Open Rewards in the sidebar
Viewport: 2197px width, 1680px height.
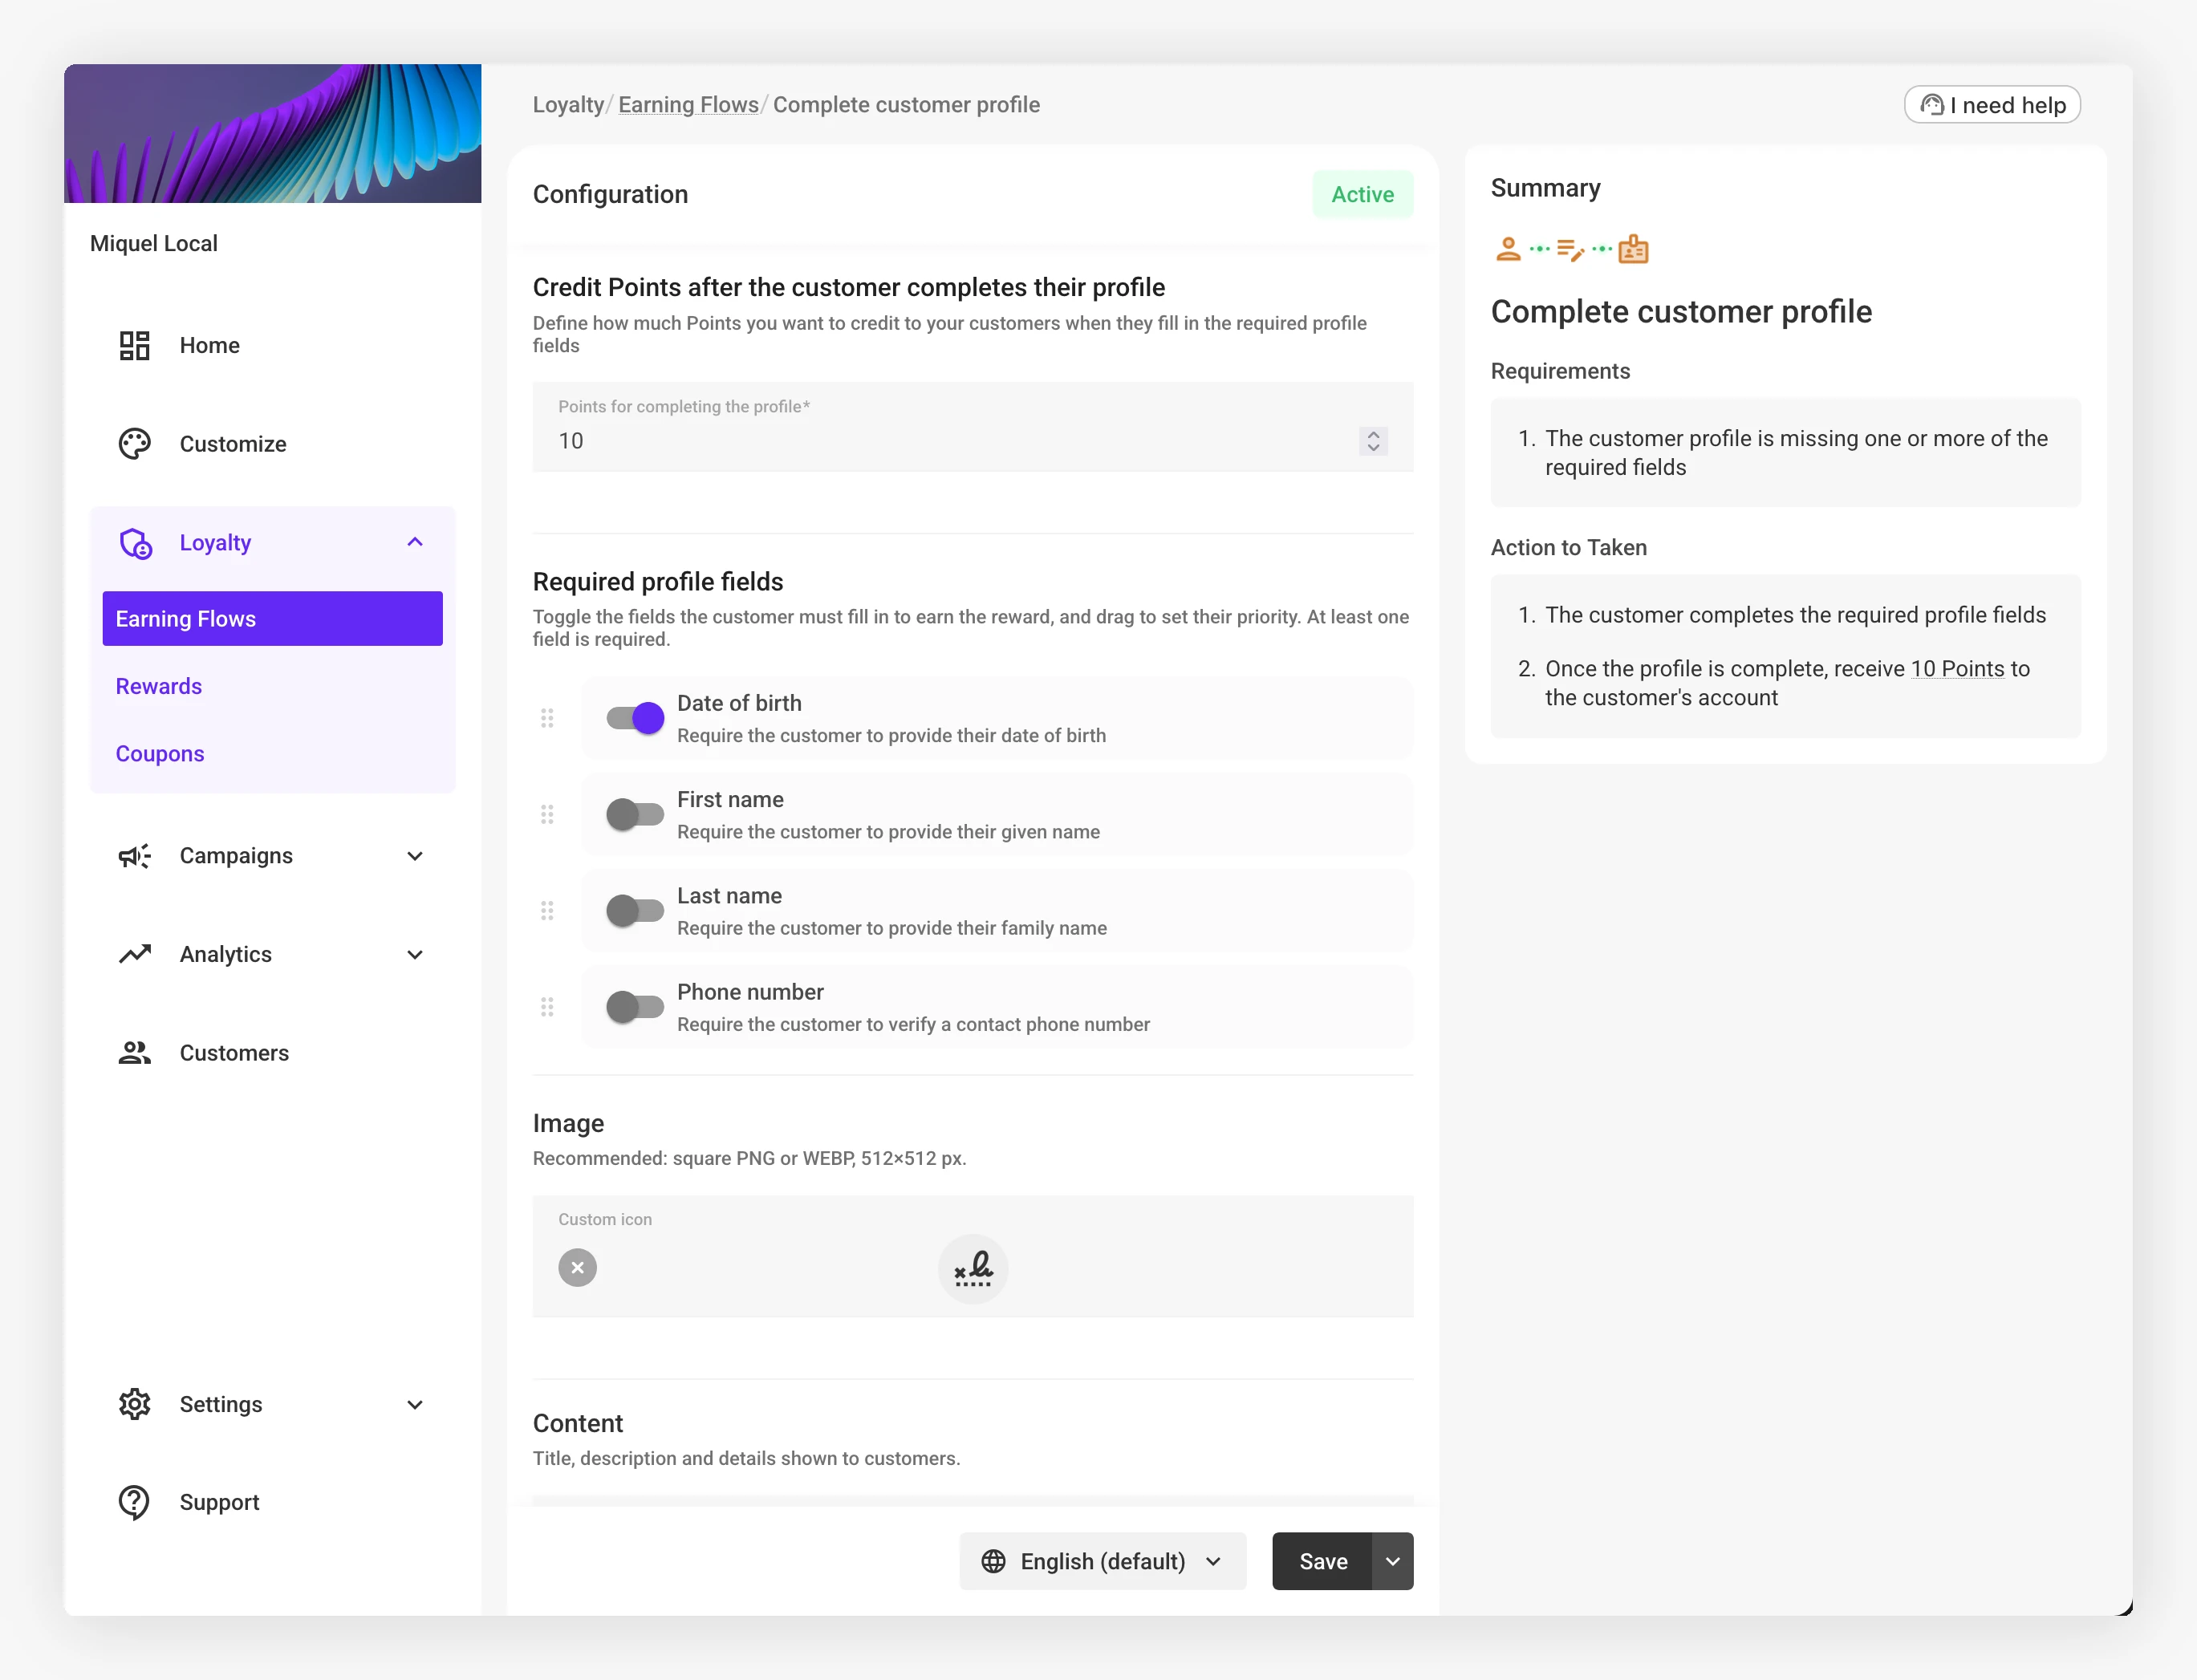coord(159,686)
